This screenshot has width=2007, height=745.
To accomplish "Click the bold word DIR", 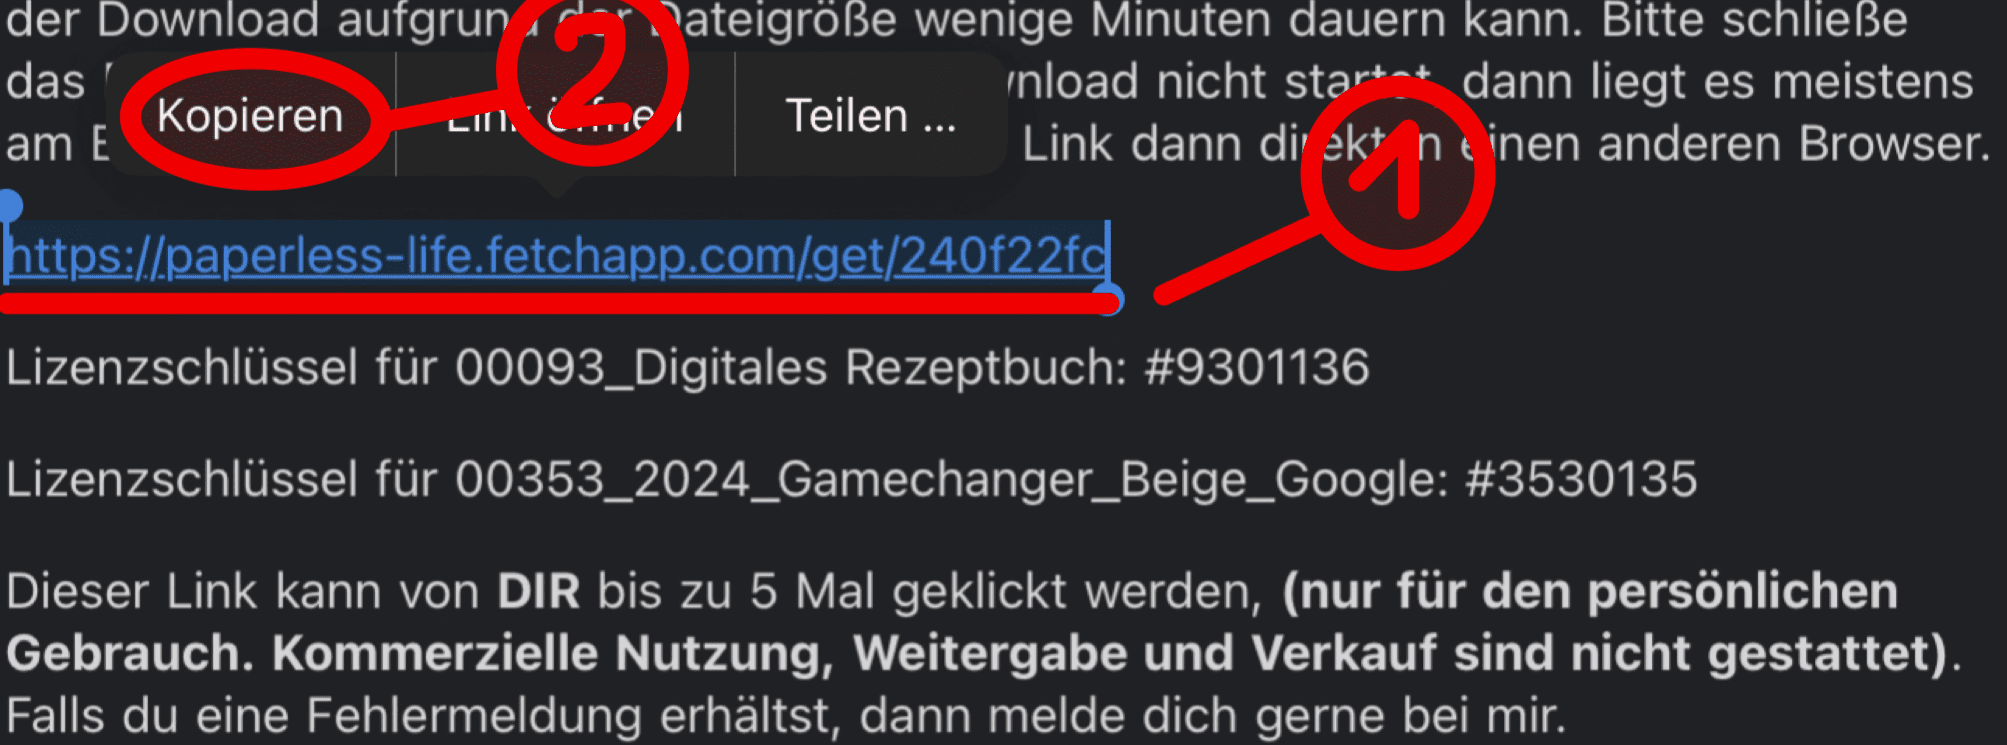I will point(539,592).
